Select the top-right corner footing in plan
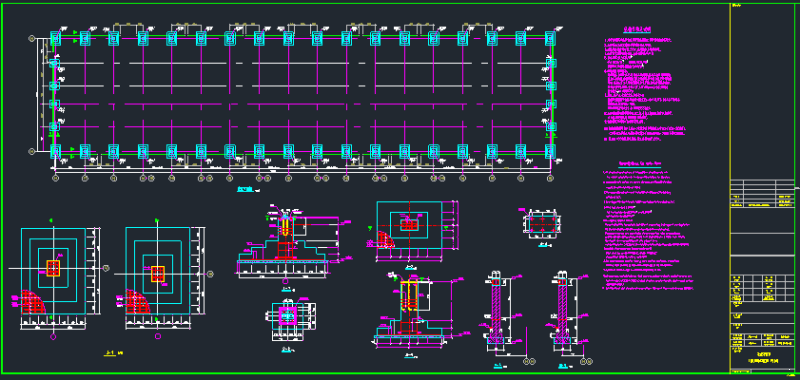This screenshot has height=380, width=800. (x=550, y=38)
